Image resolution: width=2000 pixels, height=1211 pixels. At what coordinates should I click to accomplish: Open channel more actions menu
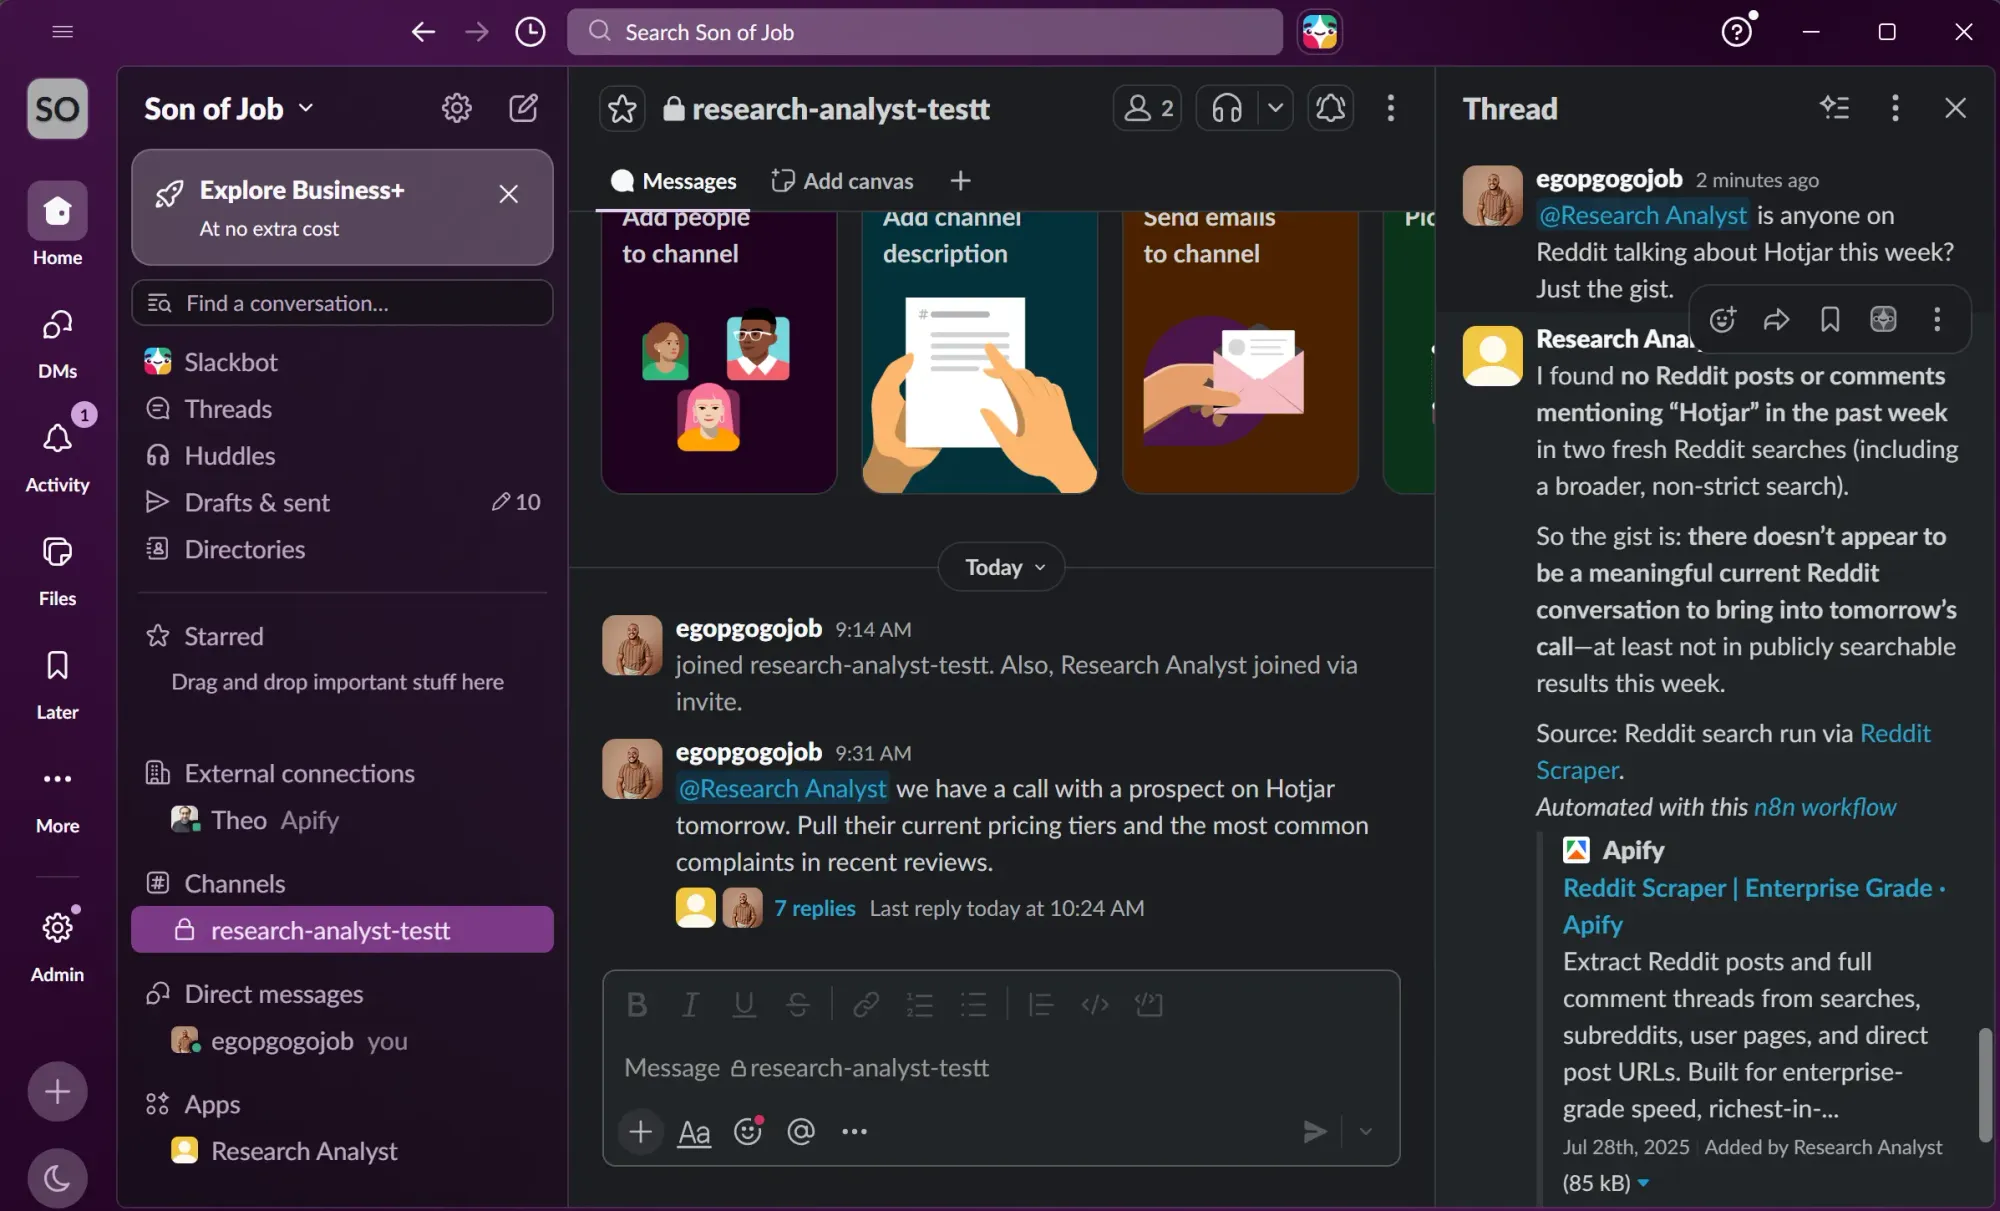1390,108
